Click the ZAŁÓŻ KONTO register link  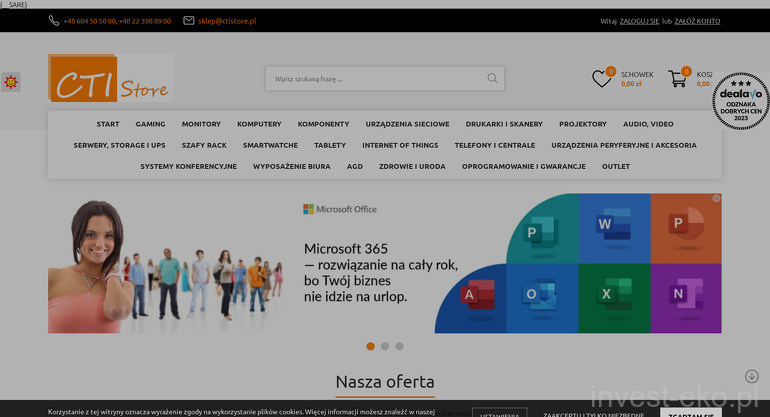coord(697,21)
